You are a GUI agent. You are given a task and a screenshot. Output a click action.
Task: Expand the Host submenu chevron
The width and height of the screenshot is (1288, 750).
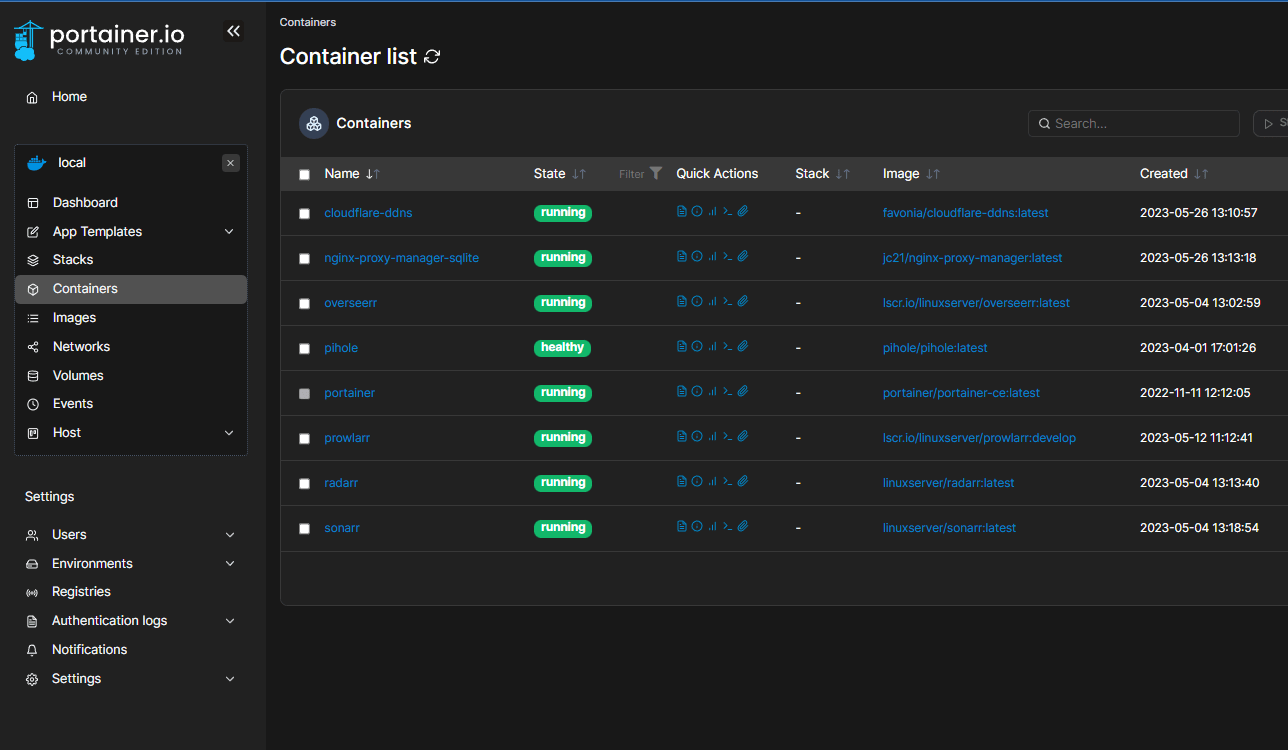(x=229, y=433)
